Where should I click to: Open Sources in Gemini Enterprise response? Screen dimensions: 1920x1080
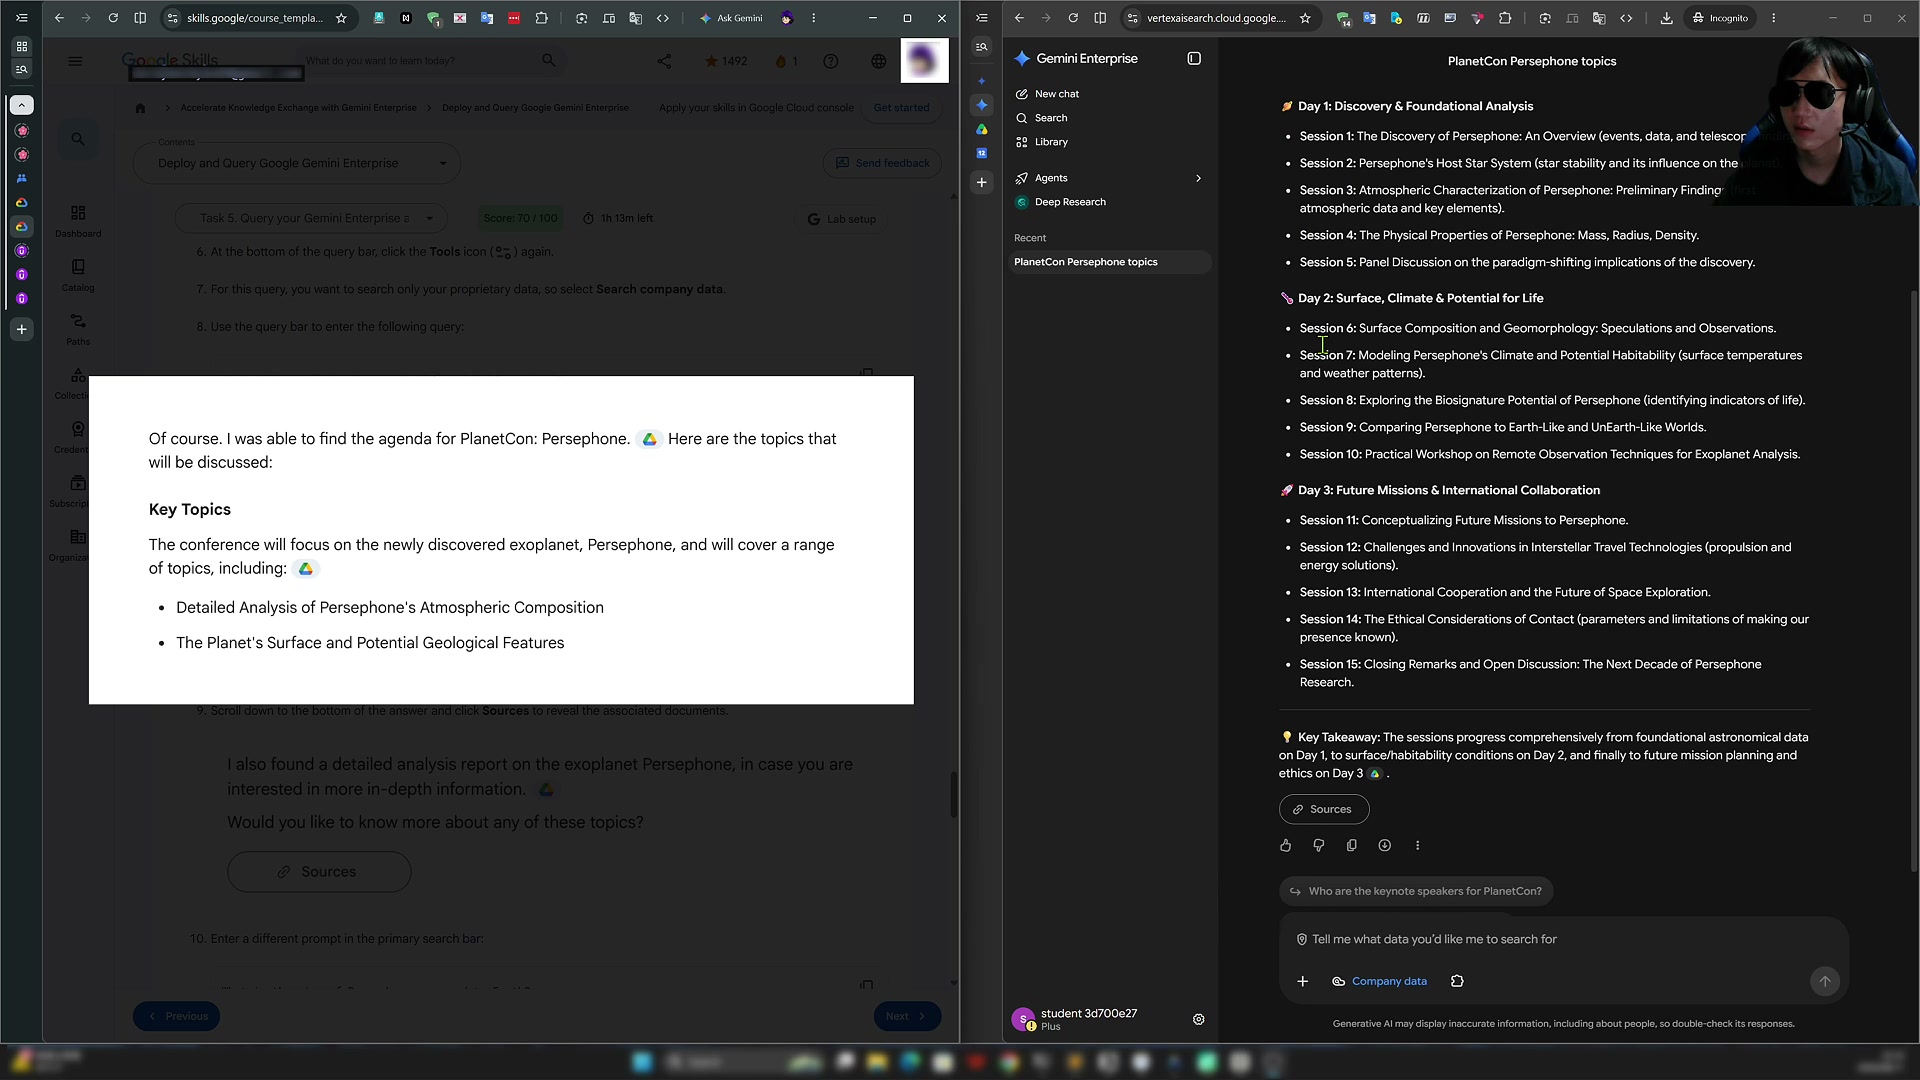click(x=1324, y=809)
